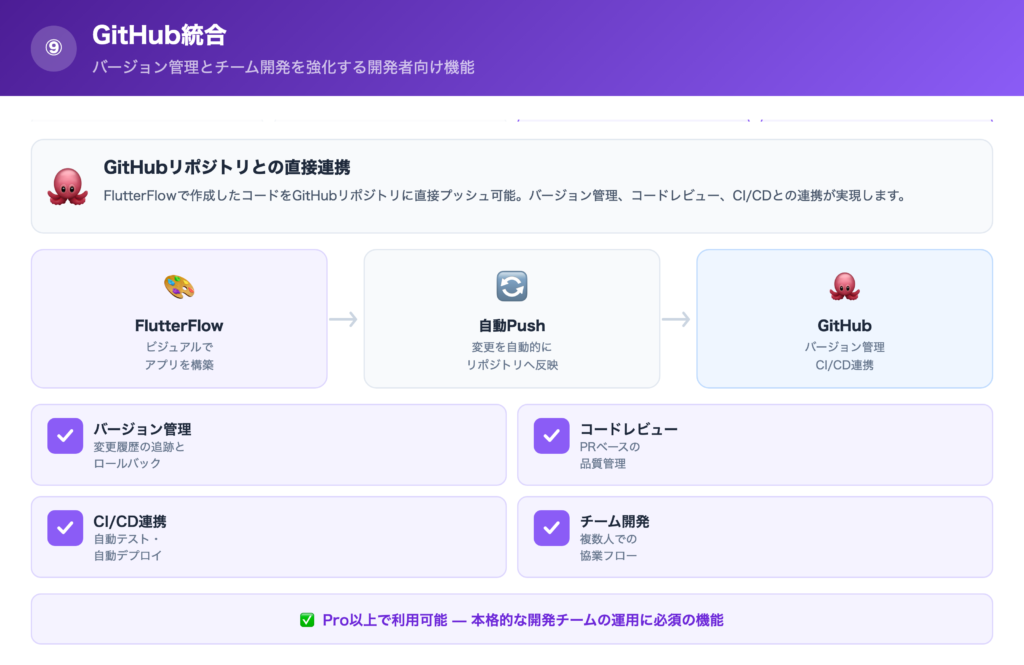1024x665 pixels.
Task: Expand the arrow between FlutterFlow and 自動Push
Action: click(x=344, y=318)
